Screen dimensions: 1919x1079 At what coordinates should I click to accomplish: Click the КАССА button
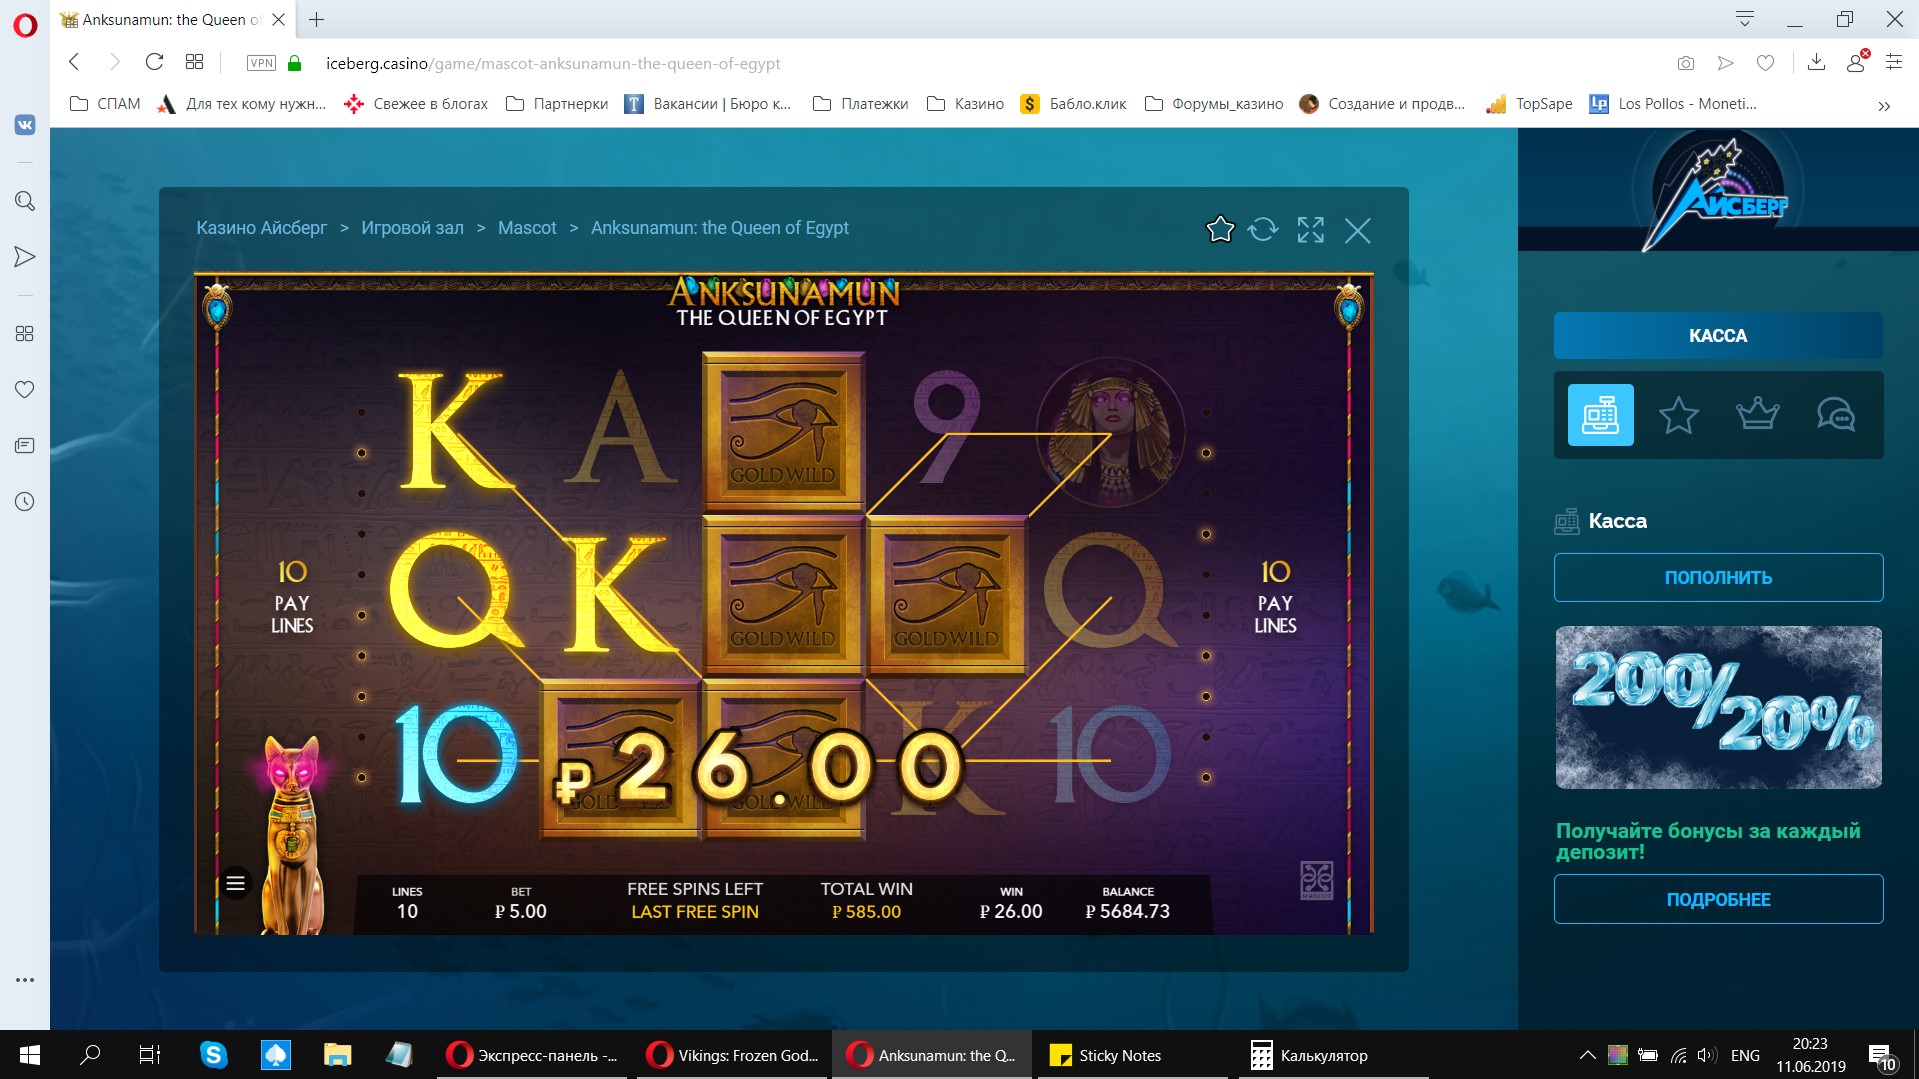pos(1718,336)
